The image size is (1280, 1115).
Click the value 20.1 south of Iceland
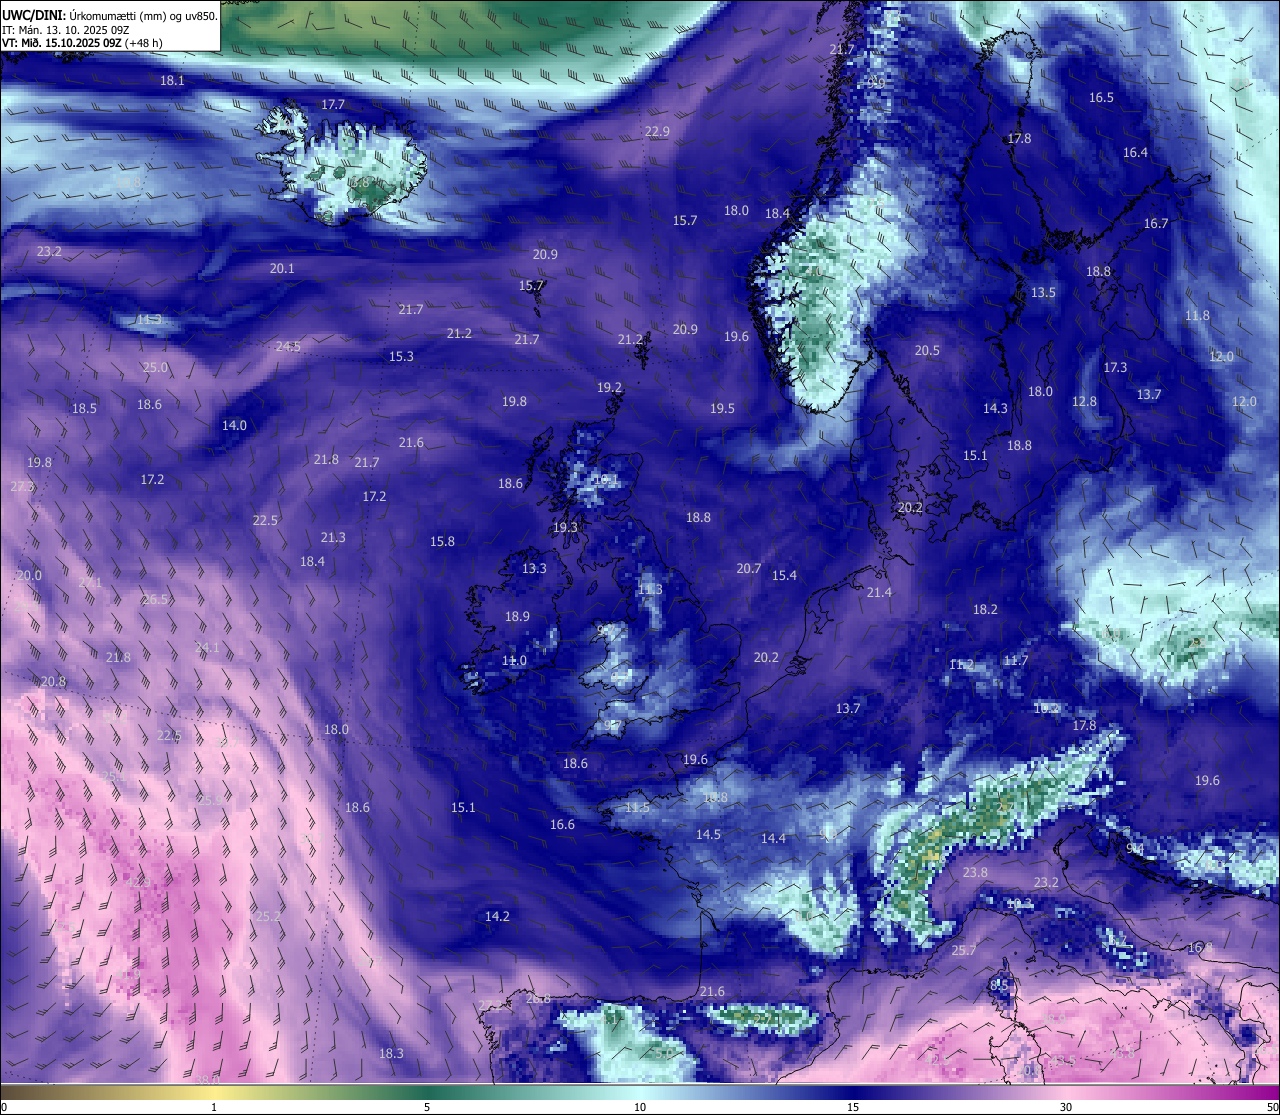tap(282, 268)
